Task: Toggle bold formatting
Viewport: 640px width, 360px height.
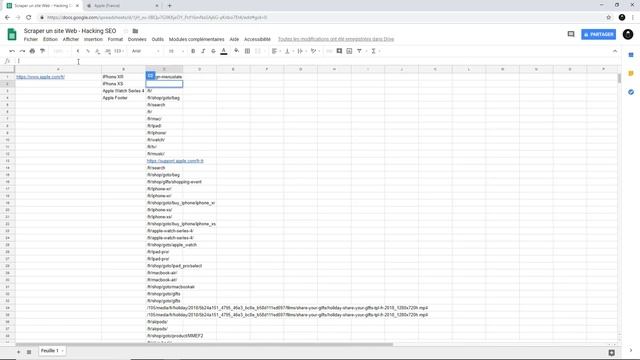Action: (x=193, y=51)
